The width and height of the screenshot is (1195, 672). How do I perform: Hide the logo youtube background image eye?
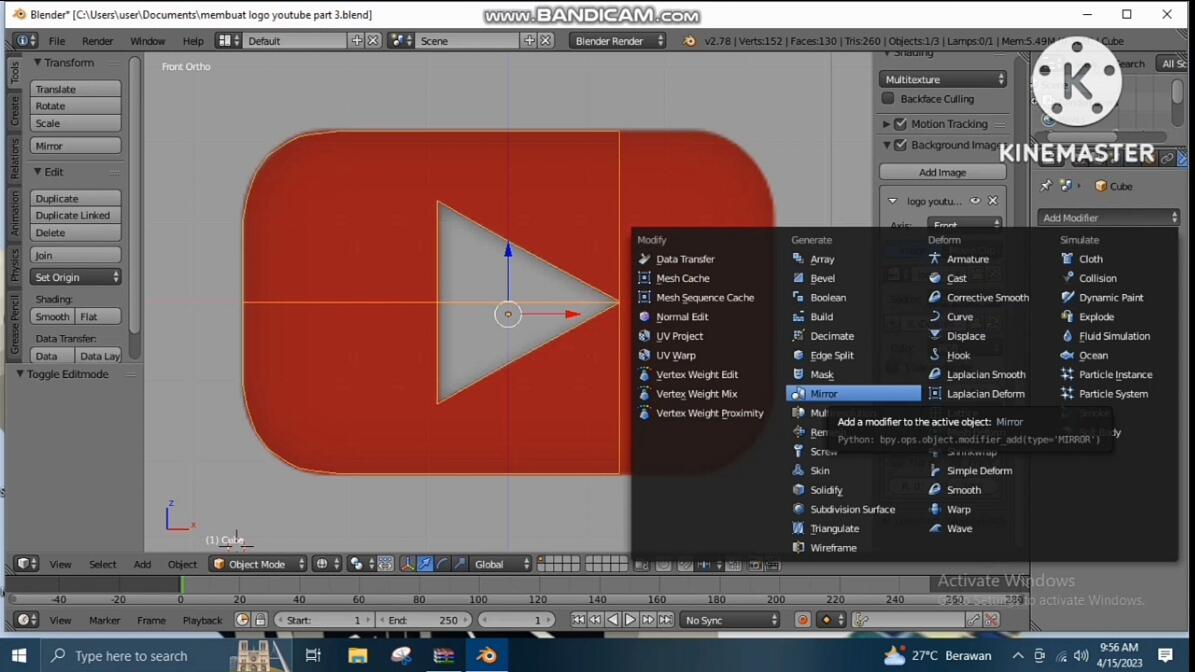pos(975,201)
